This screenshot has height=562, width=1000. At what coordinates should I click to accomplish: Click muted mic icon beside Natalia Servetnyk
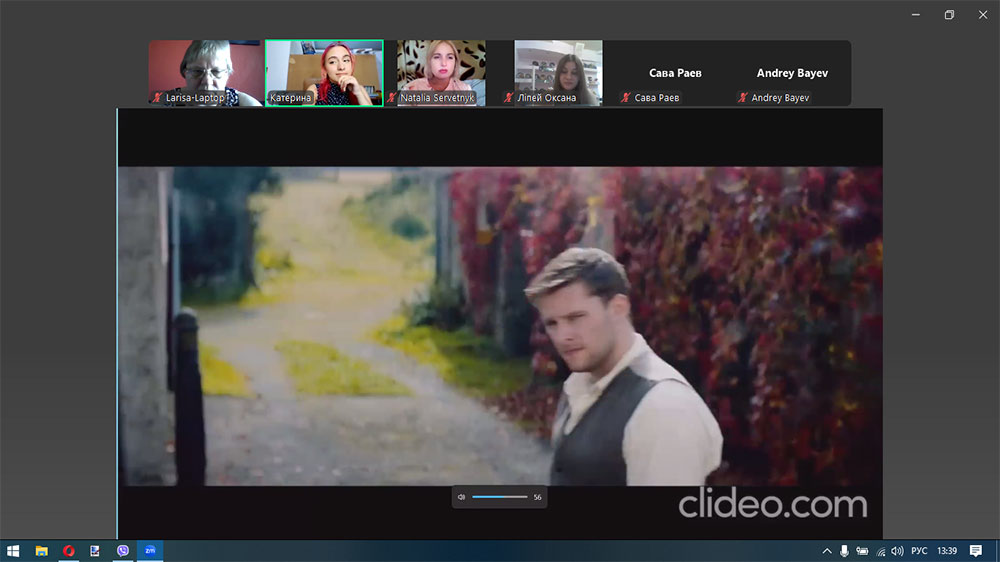[x=392, y=98]
